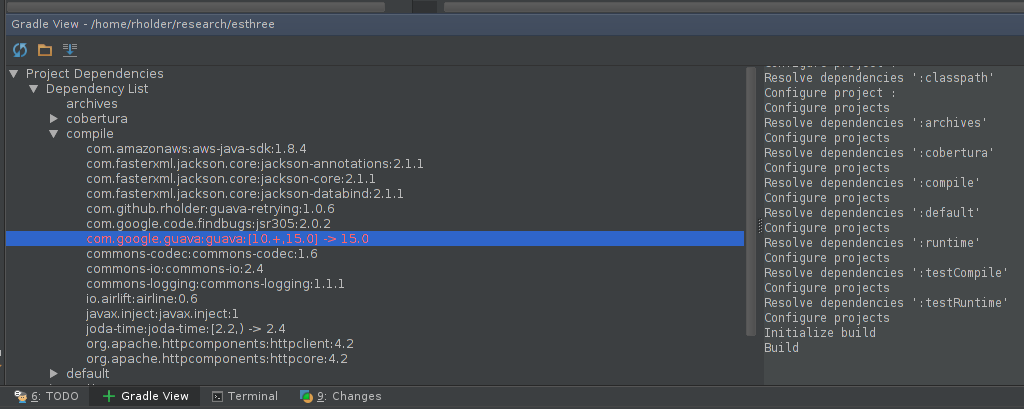
Task: Click the collapse-all toolbar icon
Action: tap(70, 50)
